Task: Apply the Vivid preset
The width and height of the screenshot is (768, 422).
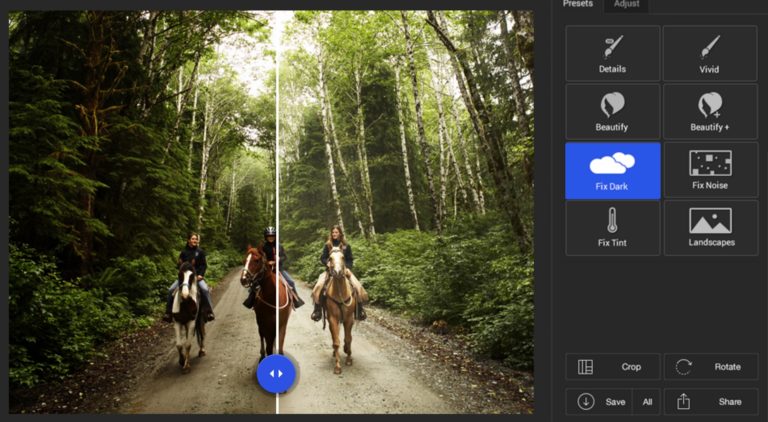Action: [710, 53]
